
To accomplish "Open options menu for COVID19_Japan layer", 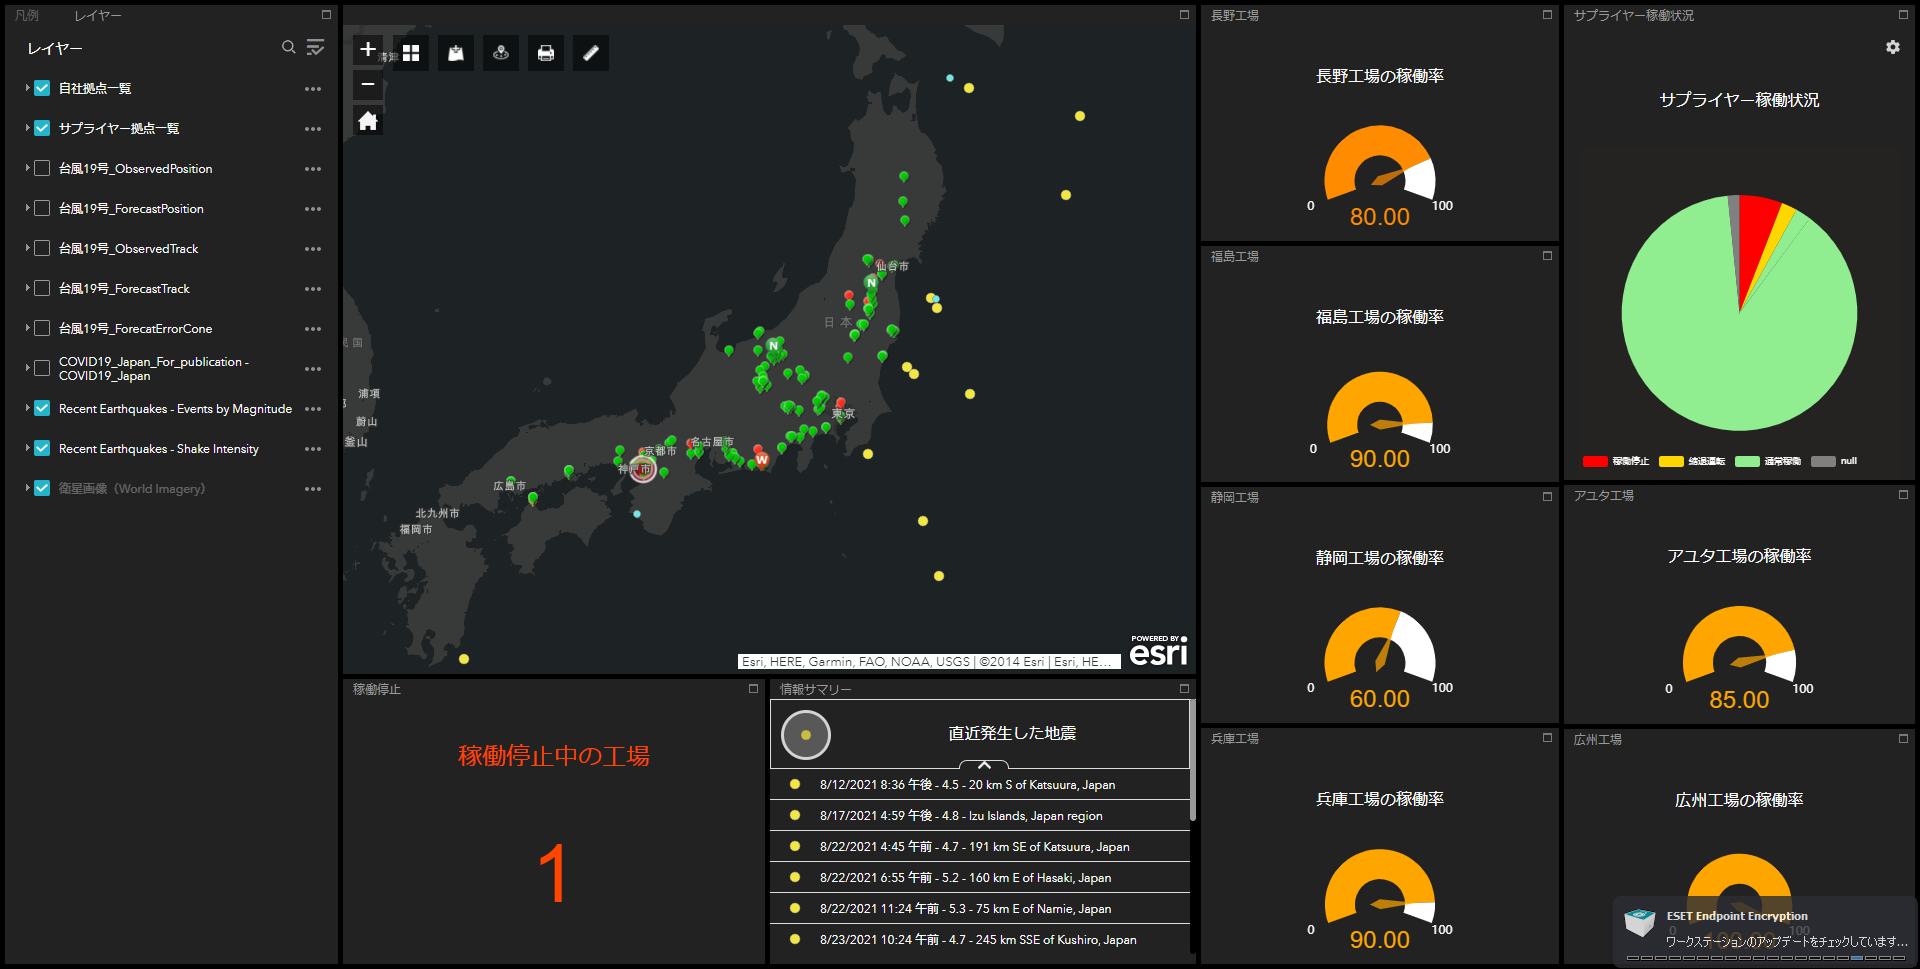I will point(313,368).
